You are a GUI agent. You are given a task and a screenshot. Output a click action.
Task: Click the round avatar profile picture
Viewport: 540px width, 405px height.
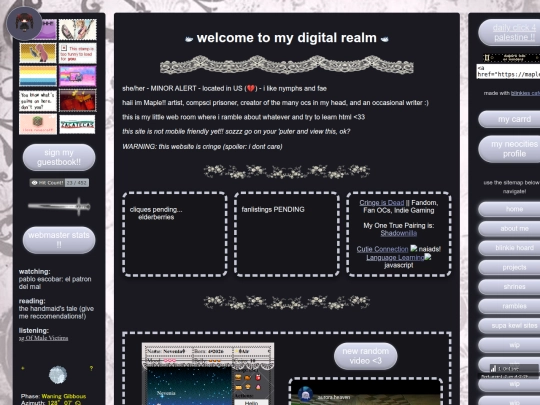pyautogui.click(x=24, y=23)
